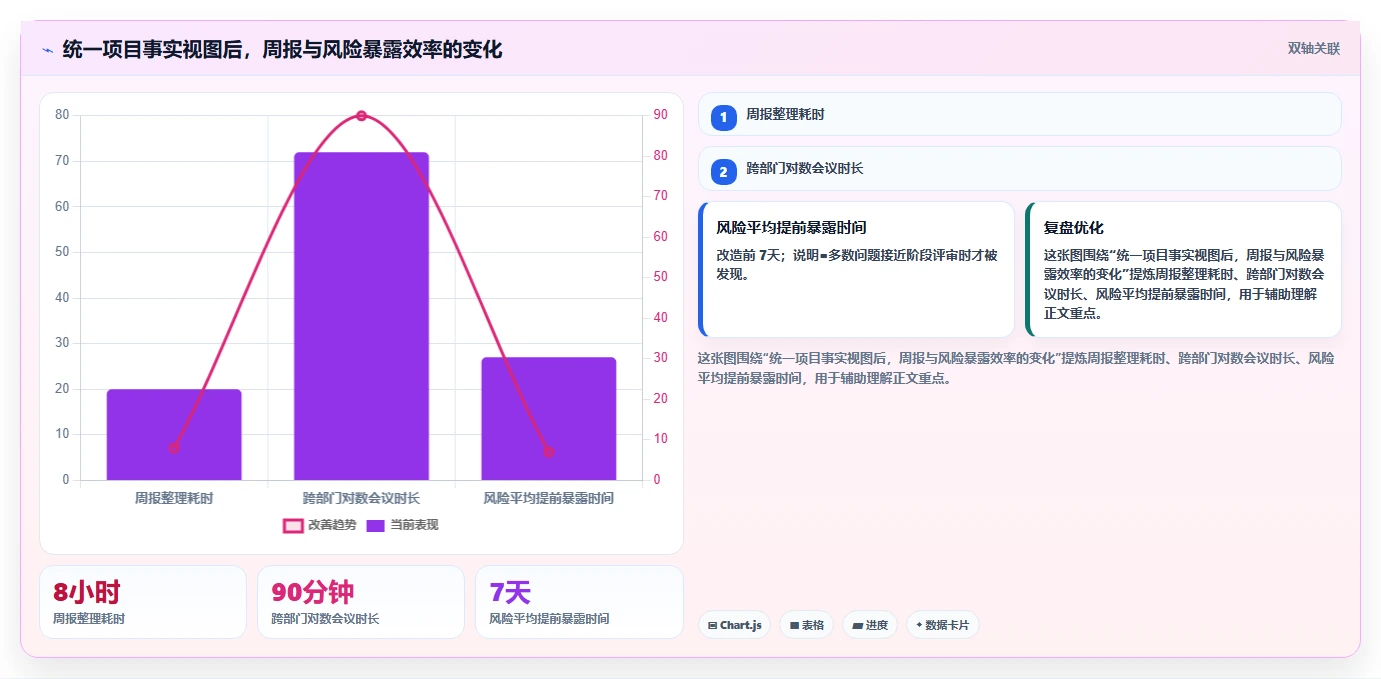Click the line point over 周报整理耗时
The width and height of the screenshot is (1381, 679).
pyautogui.click(x=174, y=448)
